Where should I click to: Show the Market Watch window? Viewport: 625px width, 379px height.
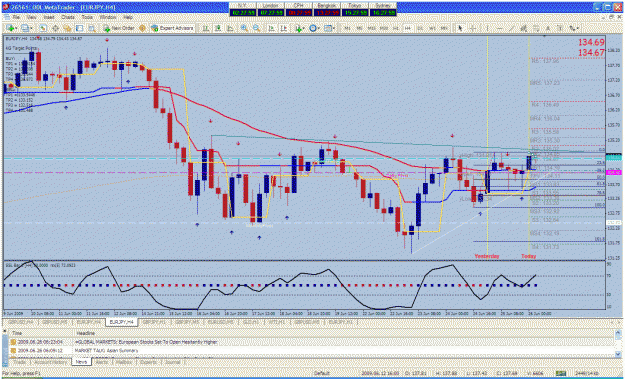(x=43, y=28)
